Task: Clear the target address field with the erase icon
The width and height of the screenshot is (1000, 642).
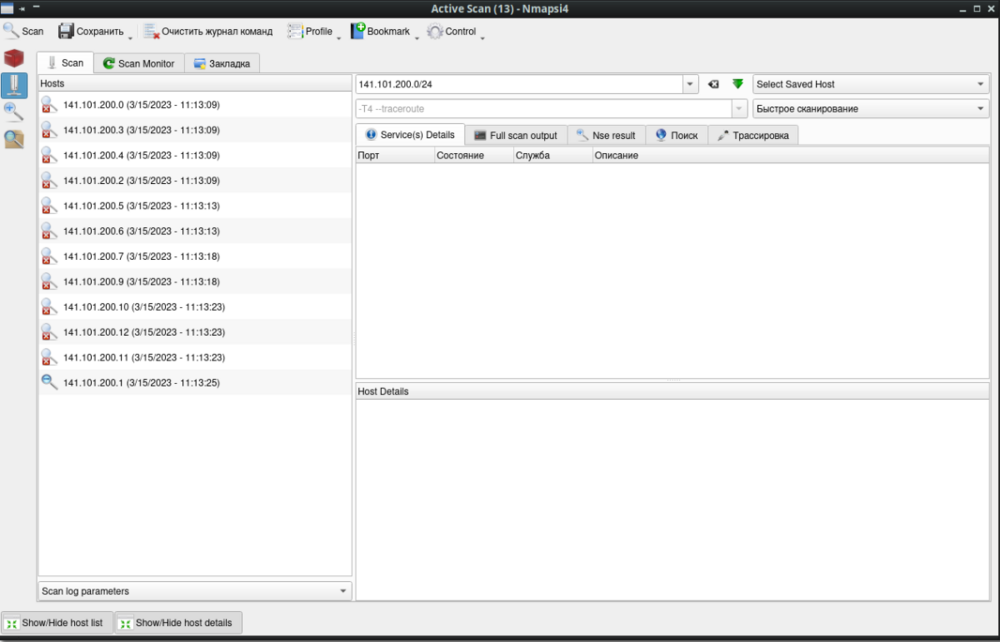Action: coord(713,85)
